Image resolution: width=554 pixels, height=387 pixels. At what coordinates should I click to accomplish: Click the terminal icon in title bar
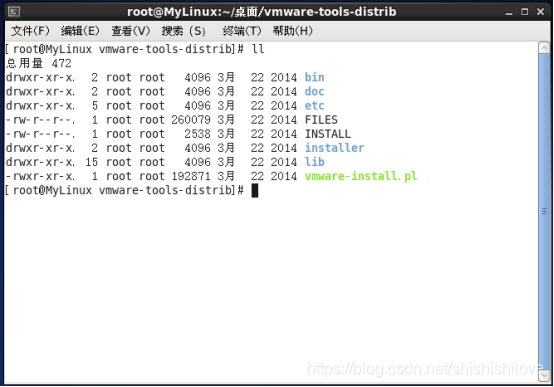click(x=14, y=12)
